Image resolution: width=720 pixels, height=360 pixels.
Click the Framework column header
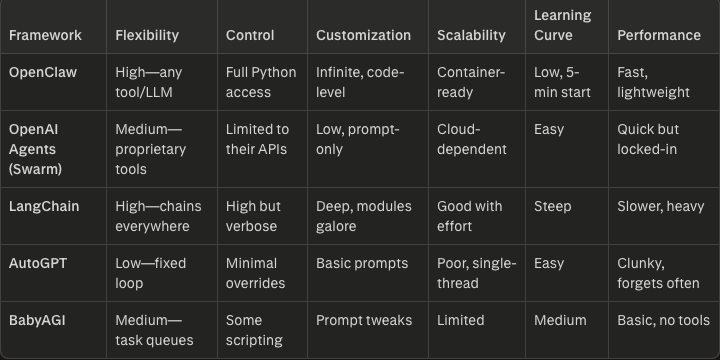[45, 35]
